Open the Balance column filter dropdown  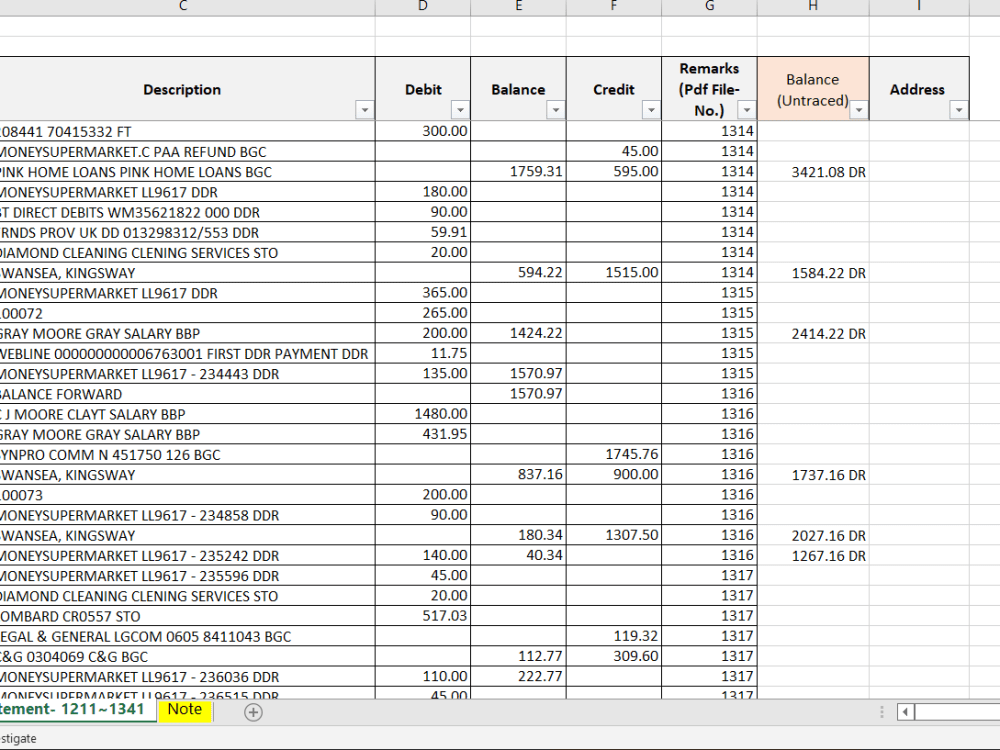(555, 110)
